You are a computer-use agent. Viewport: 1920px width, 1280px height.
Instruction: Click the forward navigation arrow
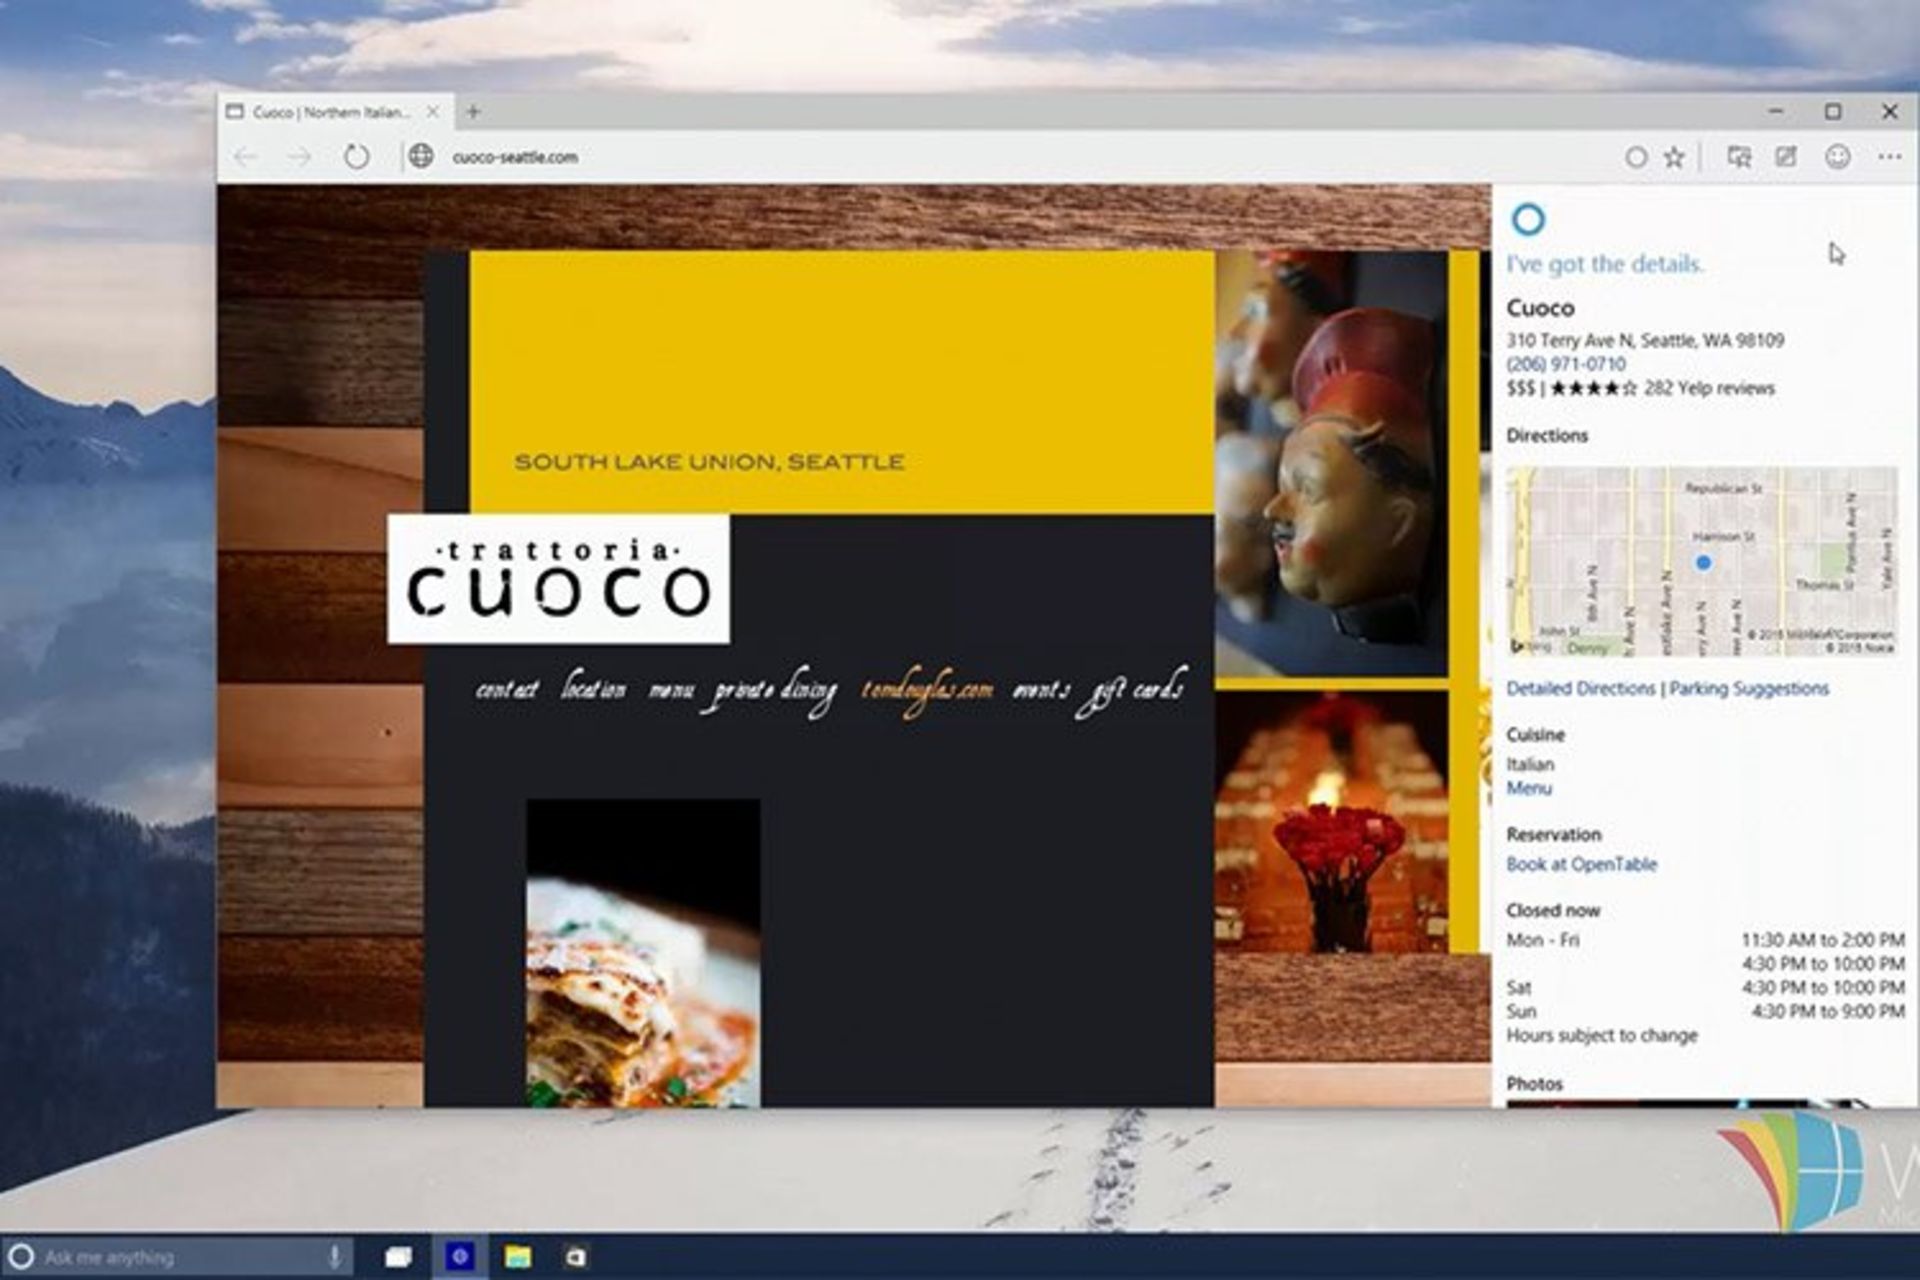point(299,157)
